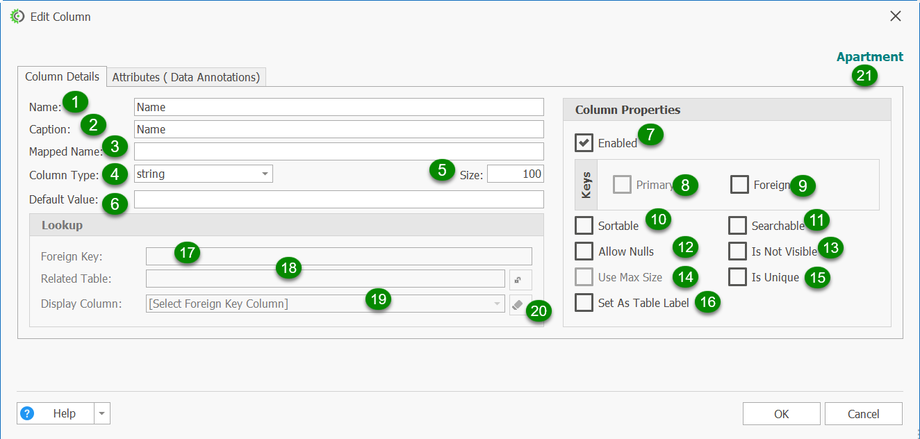The height and width of the screenshot is (439, 920).
Task: Mark the column as Is Not Visible
Action: pos(737,251)
